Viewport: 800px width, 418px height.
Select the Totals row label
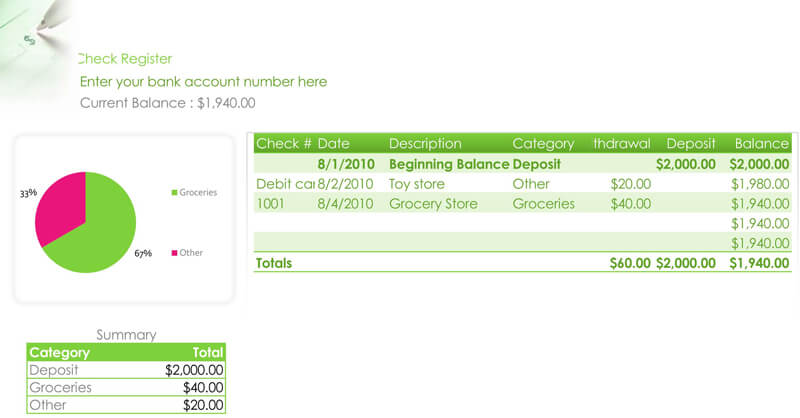pyautogui.click(x=274, y=263)
